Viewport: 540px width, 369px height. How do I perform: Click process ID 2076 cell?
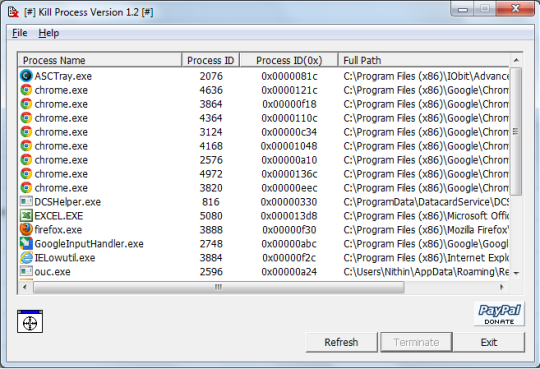click(x=211, y=76)
